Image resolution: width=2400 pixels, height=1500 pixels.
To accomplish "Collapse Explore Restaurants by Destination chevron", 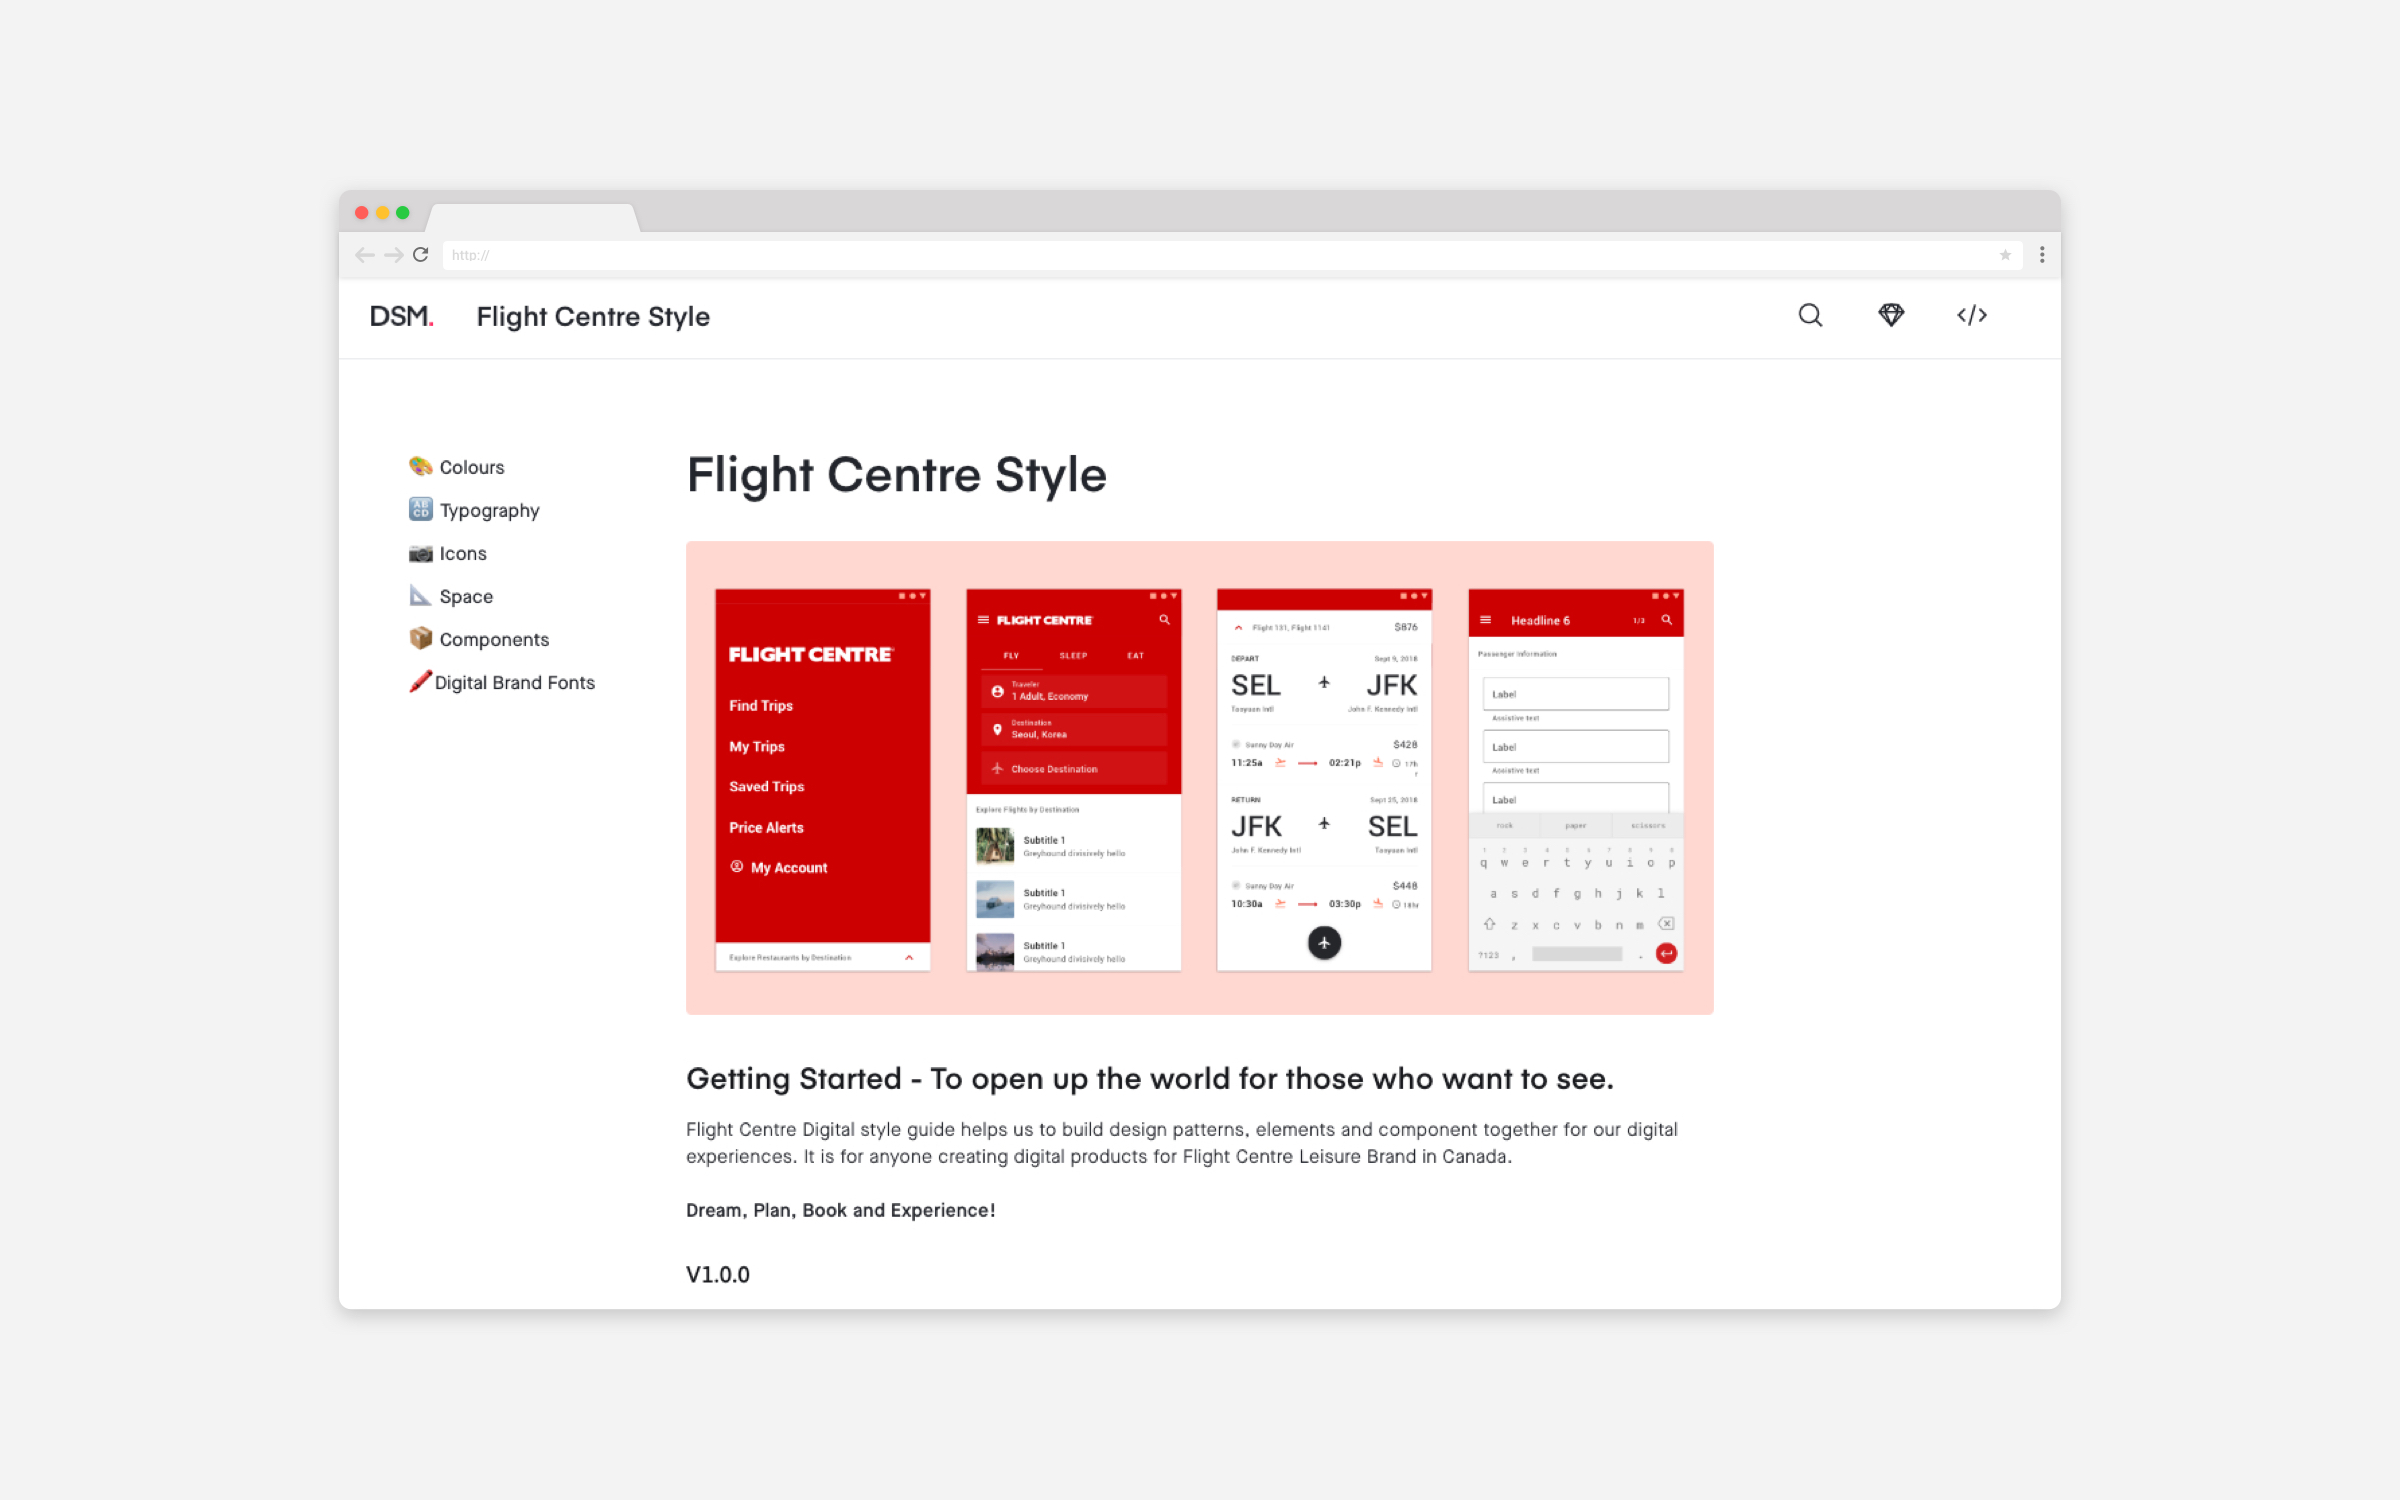I will (909, 957).
